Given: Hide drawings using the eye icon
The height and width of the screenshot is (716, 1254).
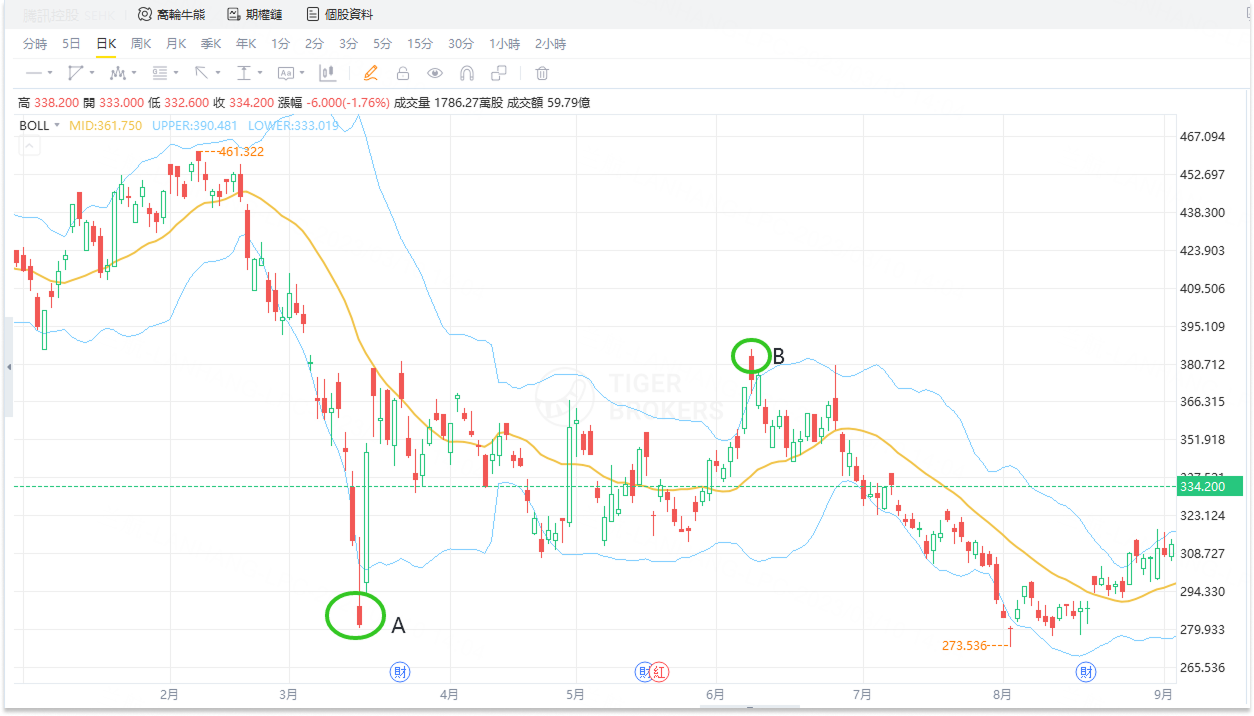Looking at the screenshot, I should tap(435, 73).
